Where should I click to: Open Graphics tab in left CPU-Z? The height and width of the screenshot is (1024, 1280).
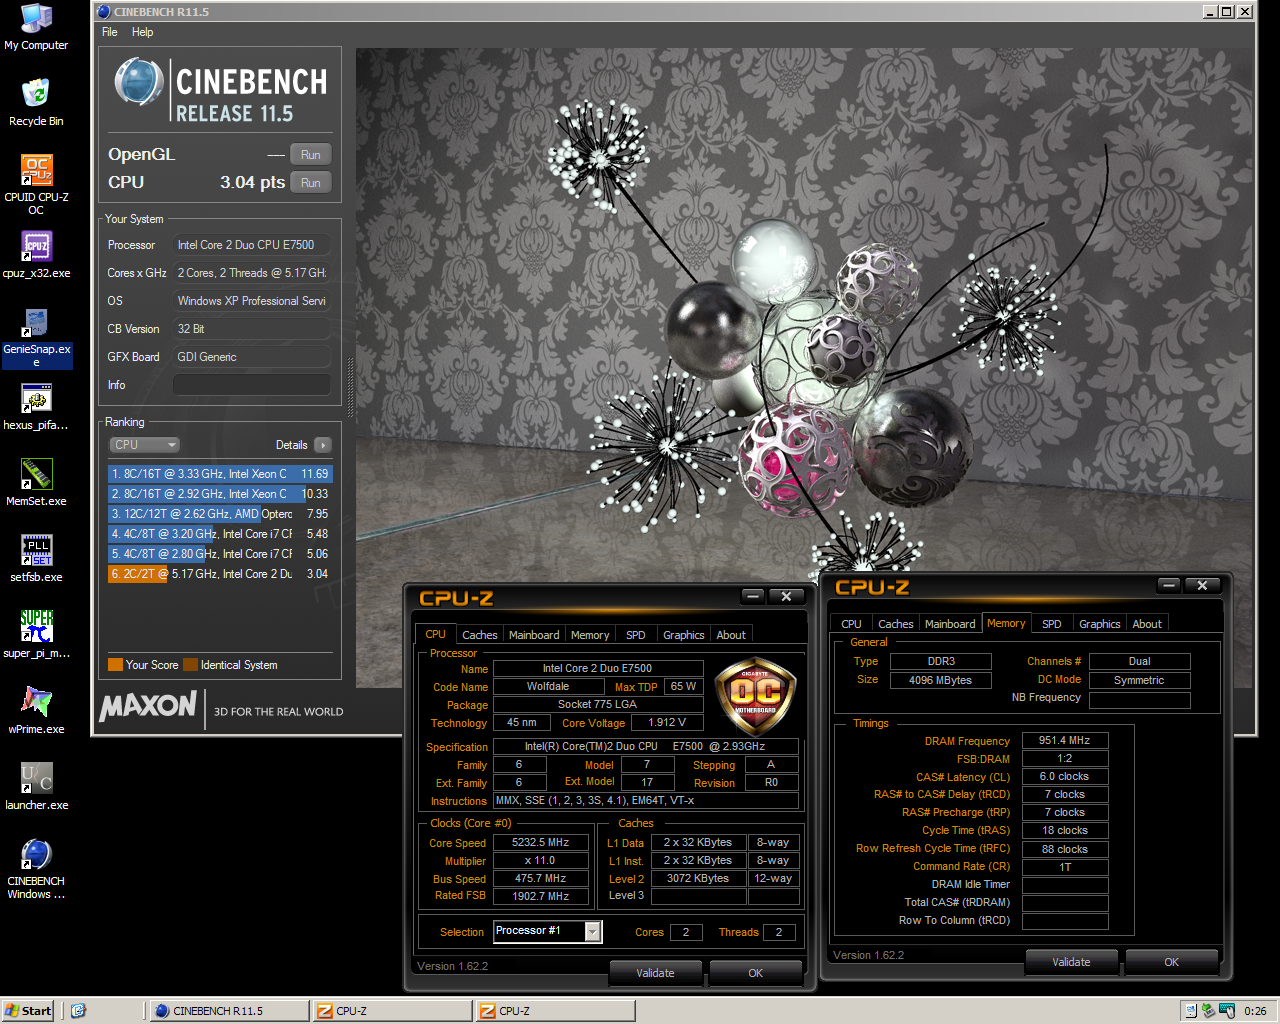tap(684, 635)
